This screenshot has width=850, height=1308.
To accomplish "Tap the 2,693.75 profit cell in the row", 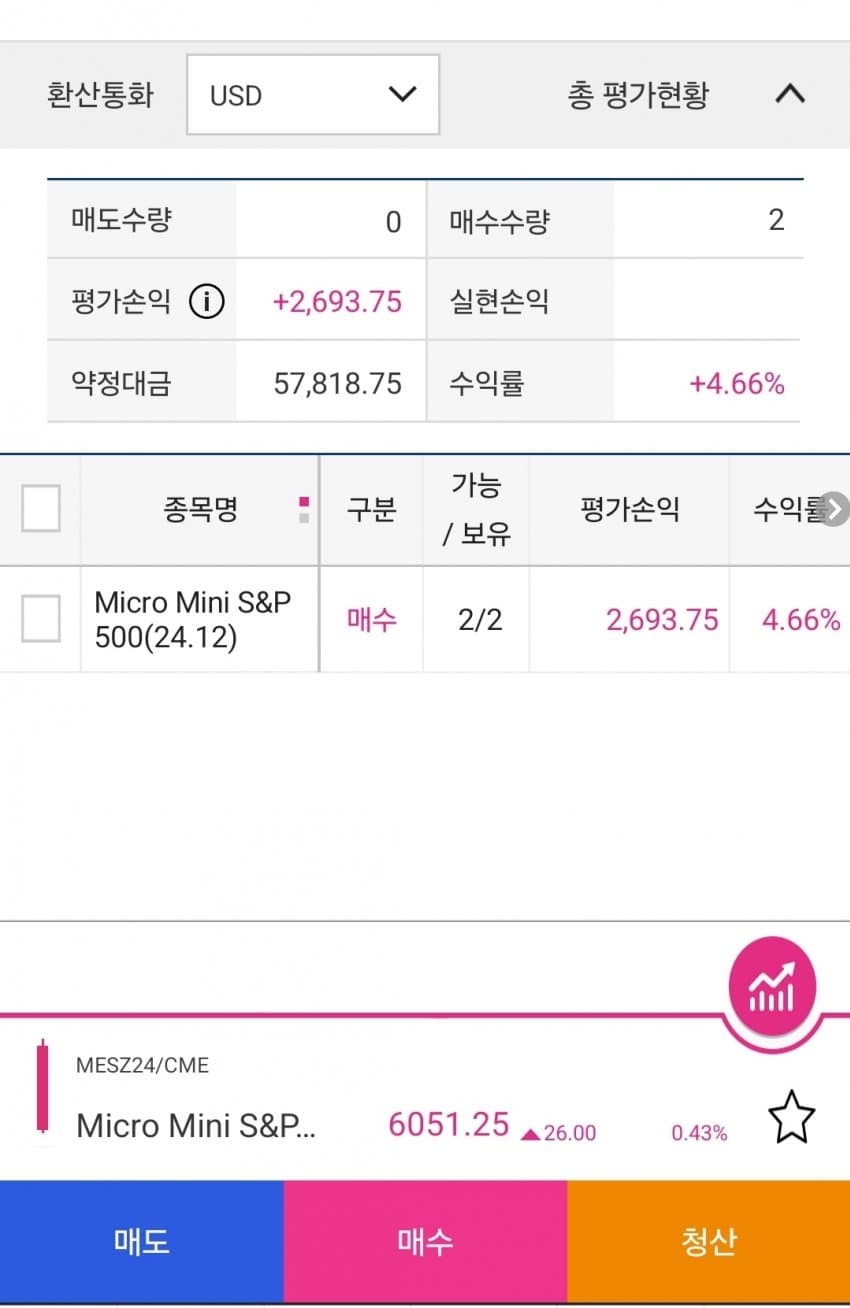I will 662,620.
